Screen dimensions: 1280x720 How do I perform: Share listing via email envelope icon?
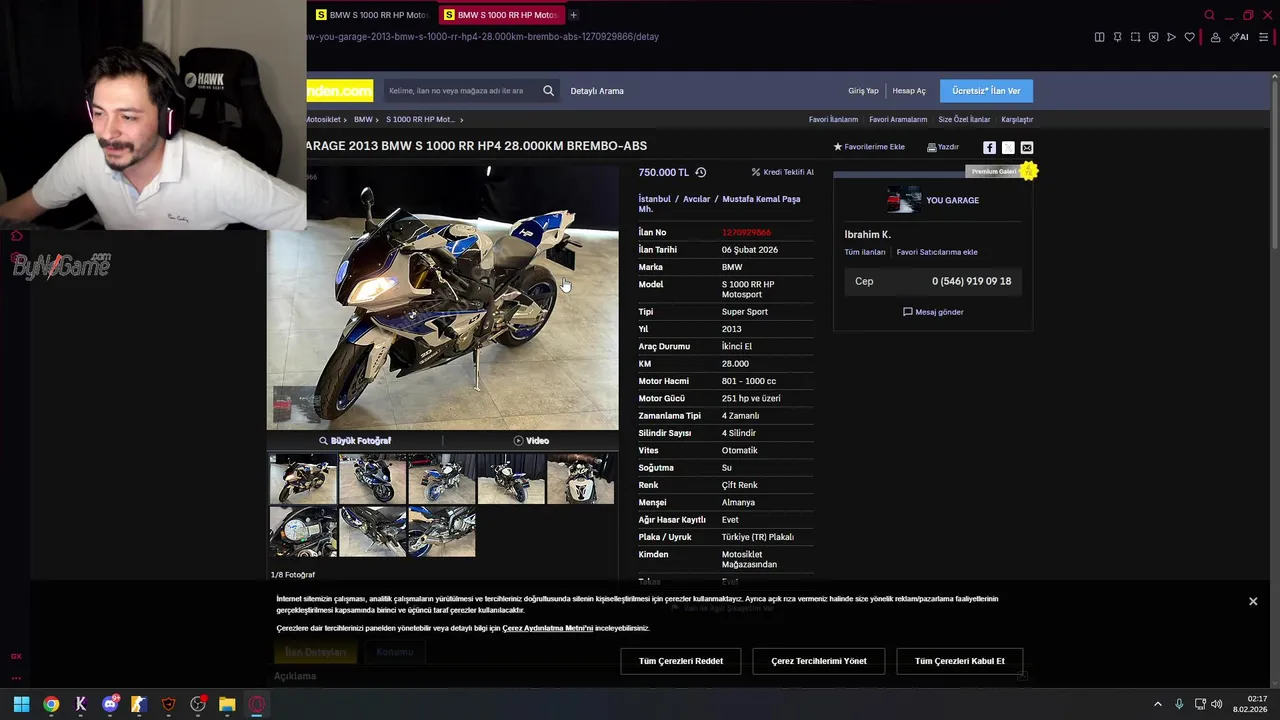[1027, 148]
